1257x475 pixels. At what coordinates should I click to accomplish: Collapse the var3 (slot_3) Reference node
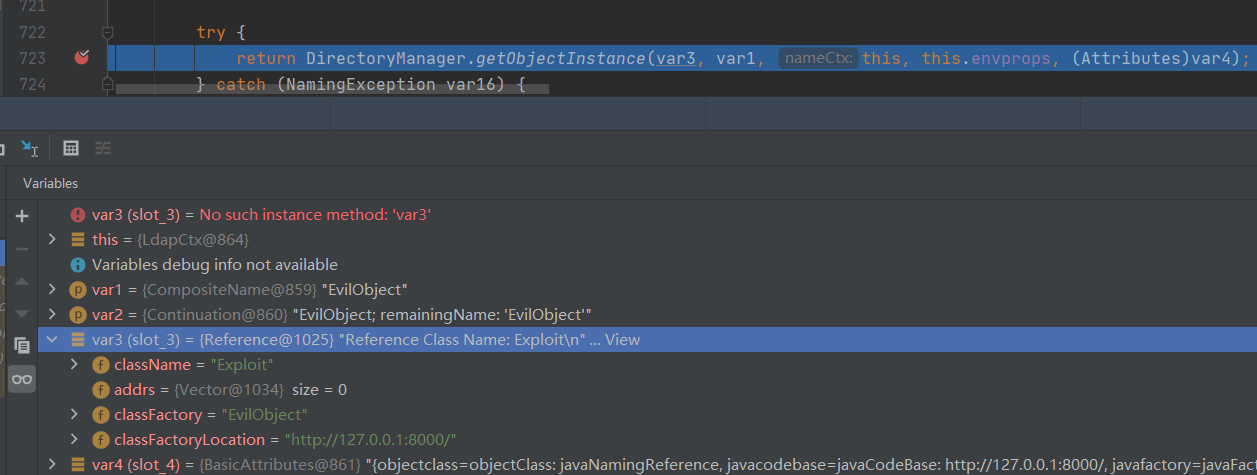tap(53, 340)
